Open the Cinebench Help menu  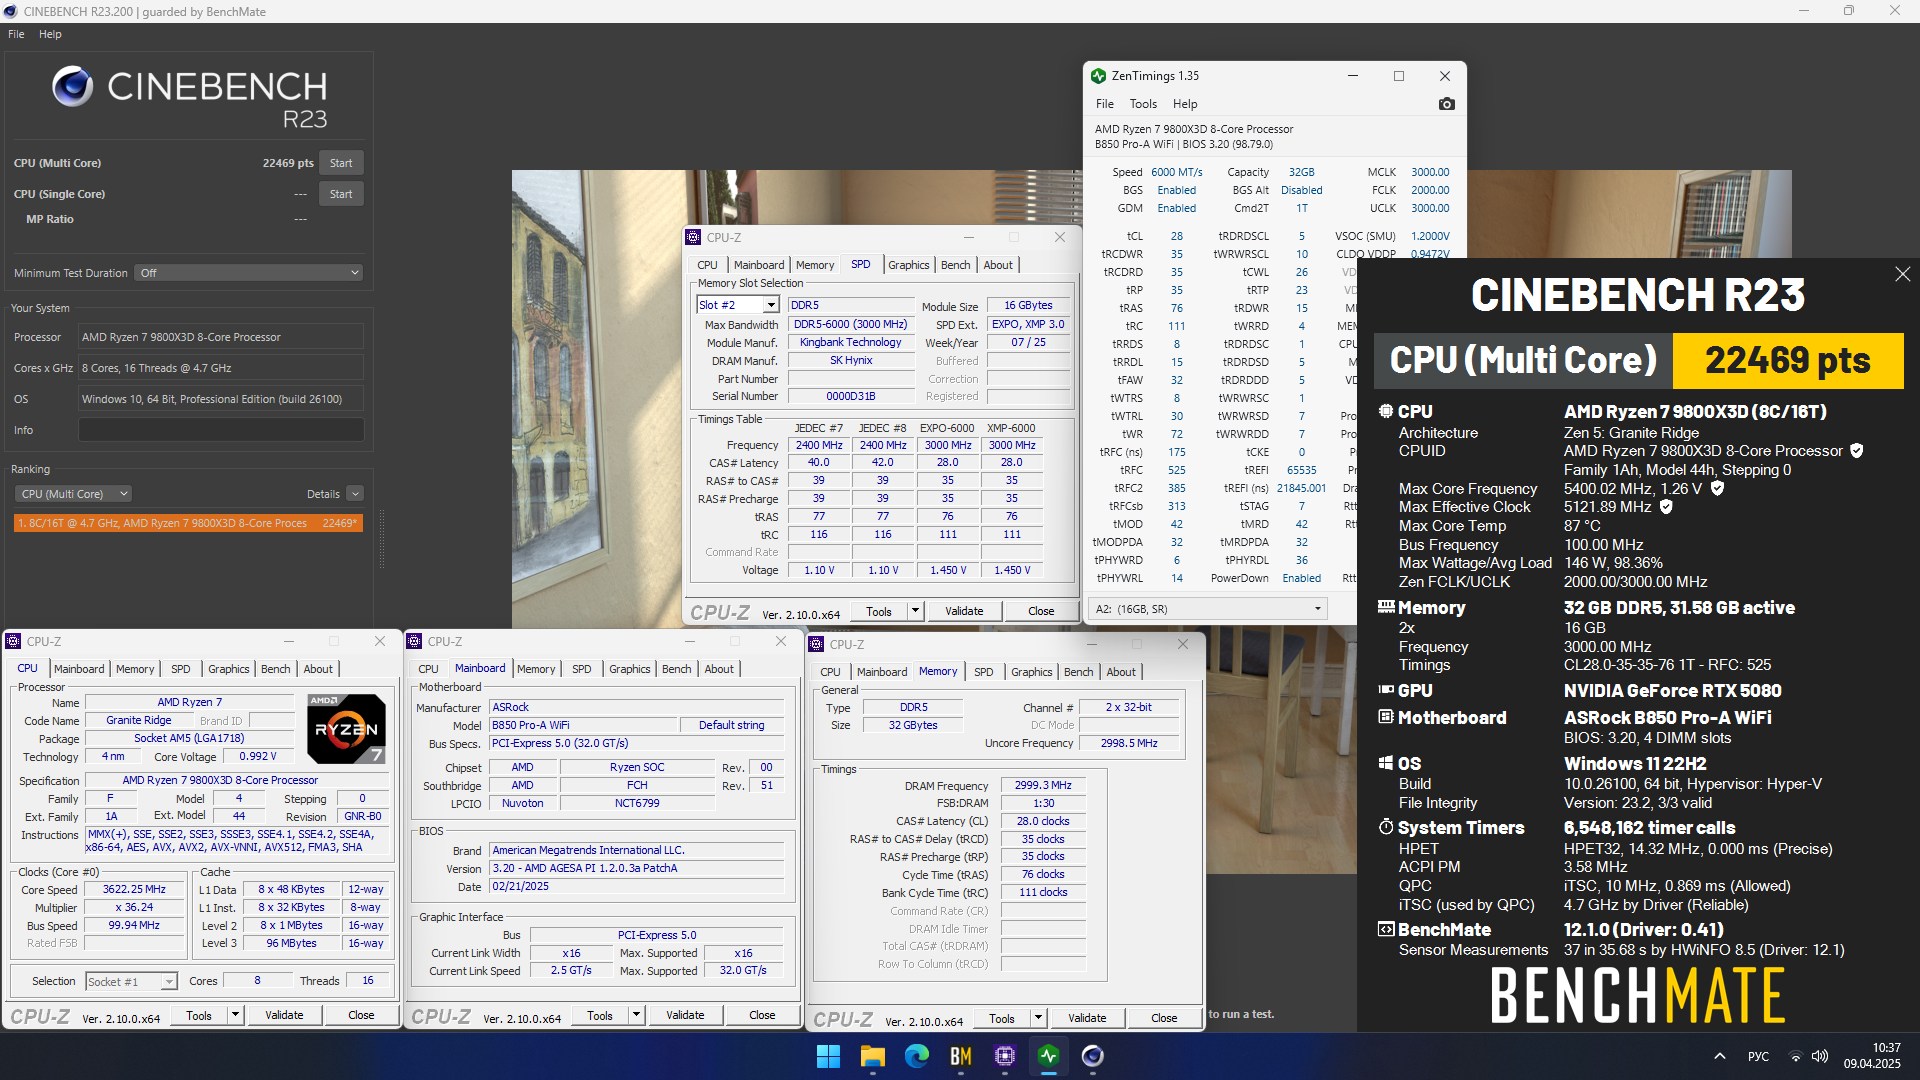[50, 34]
